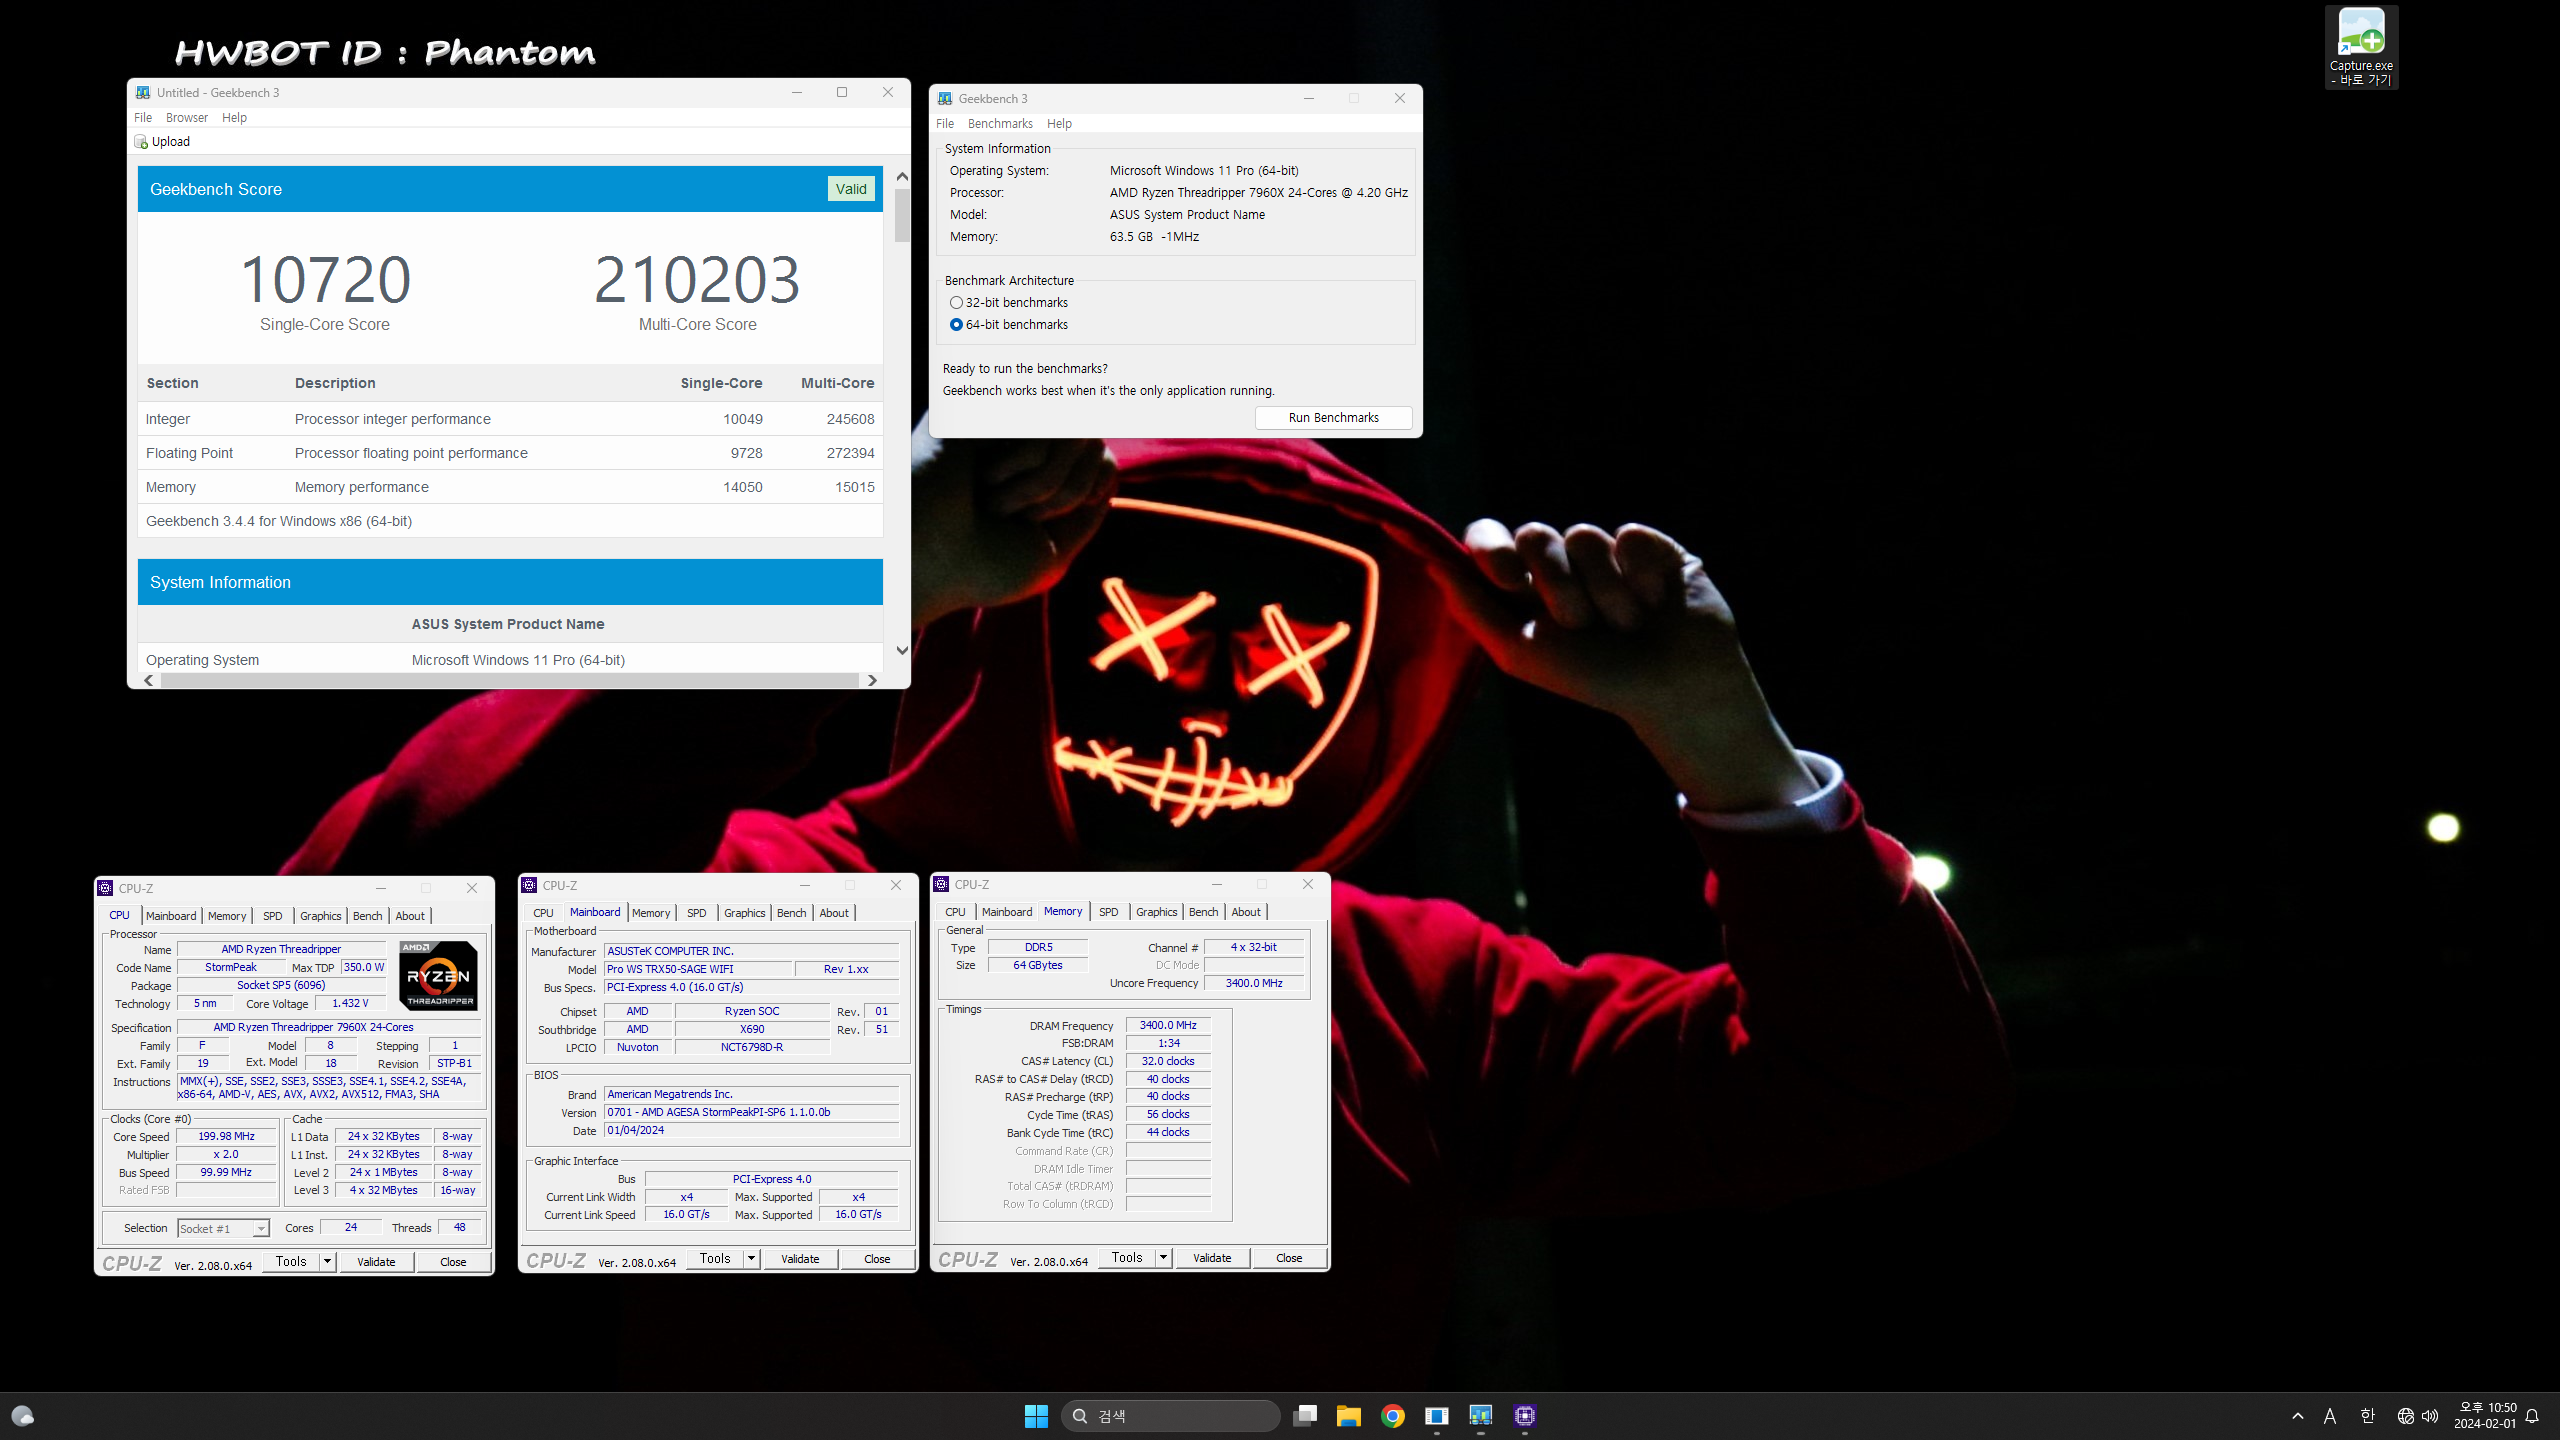Image resolution: width=2560 pixels, height=1440 pixels.
Task: Switch to SPD tab in first CPU-Z window
Action: 273,916
